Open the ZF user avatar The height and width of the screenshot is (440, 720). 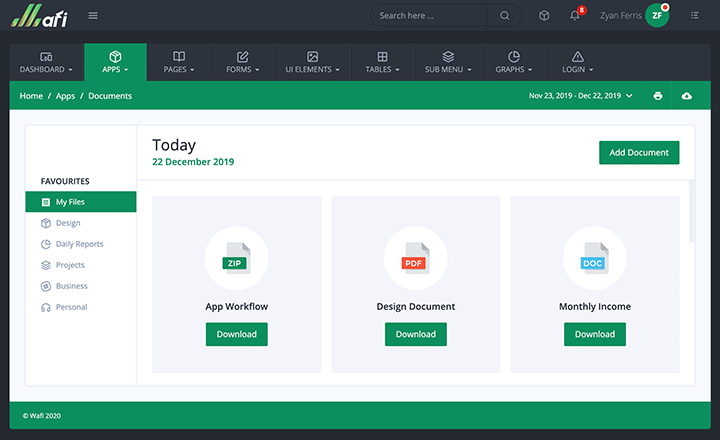657,16
